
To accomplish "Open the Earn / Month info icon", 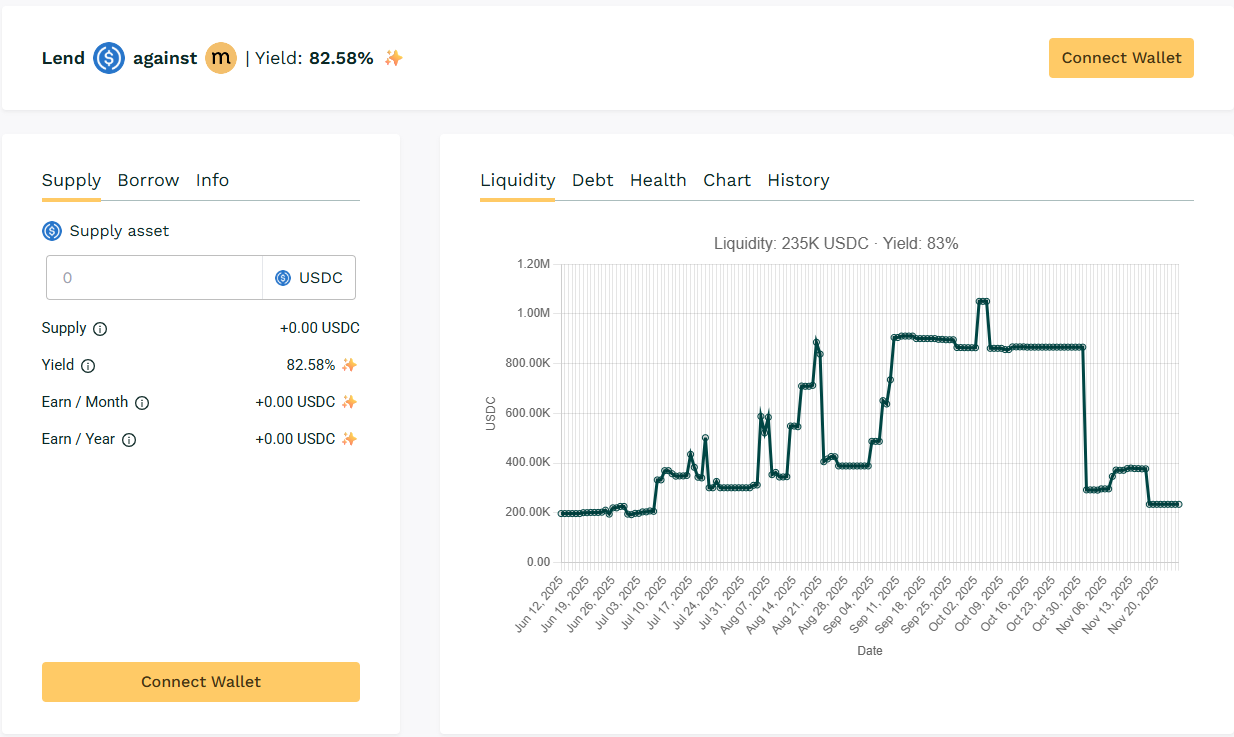I will [142, 403].
